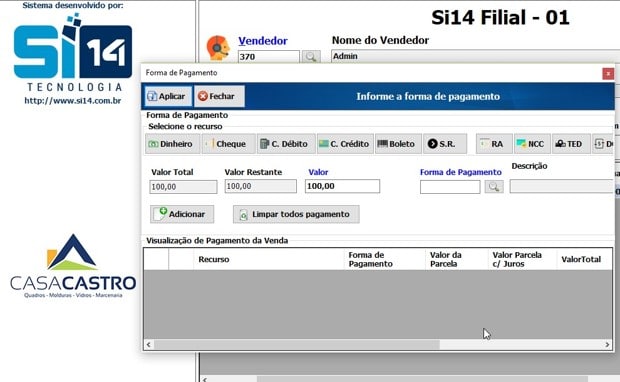Viewport: 620px width, 382px height.
Task: Click the Vendedor code field
Action: pyautogui.click(x=269, y=57)
